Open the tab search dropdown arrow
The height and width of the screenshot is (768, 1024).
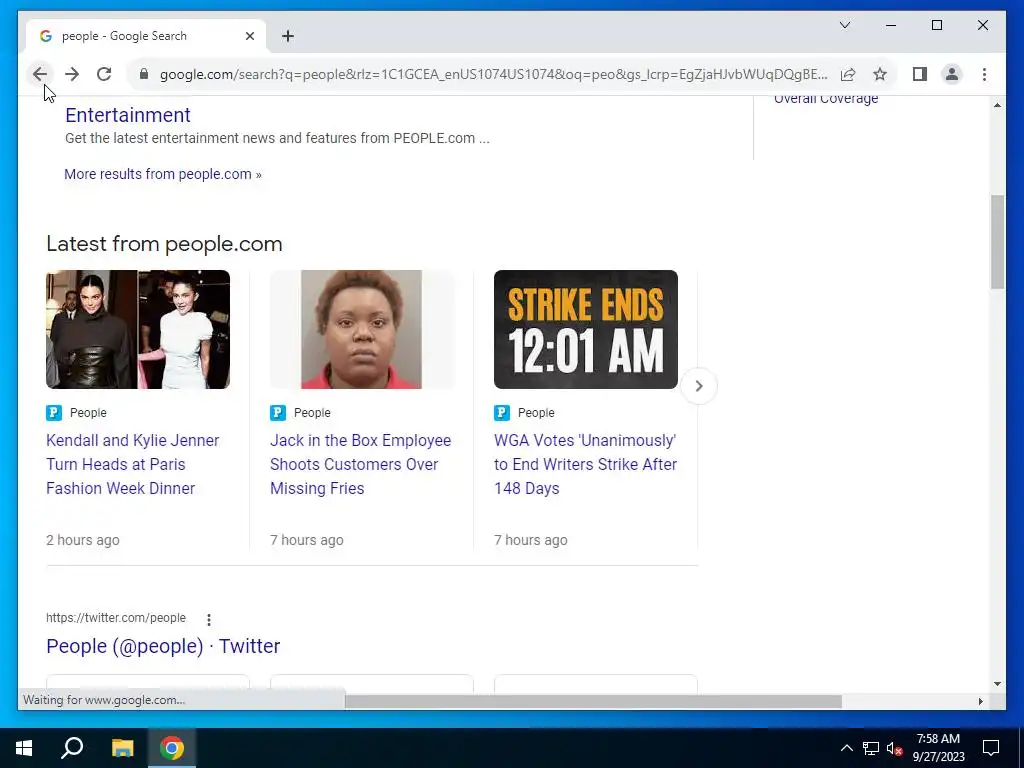click(844, 25)
